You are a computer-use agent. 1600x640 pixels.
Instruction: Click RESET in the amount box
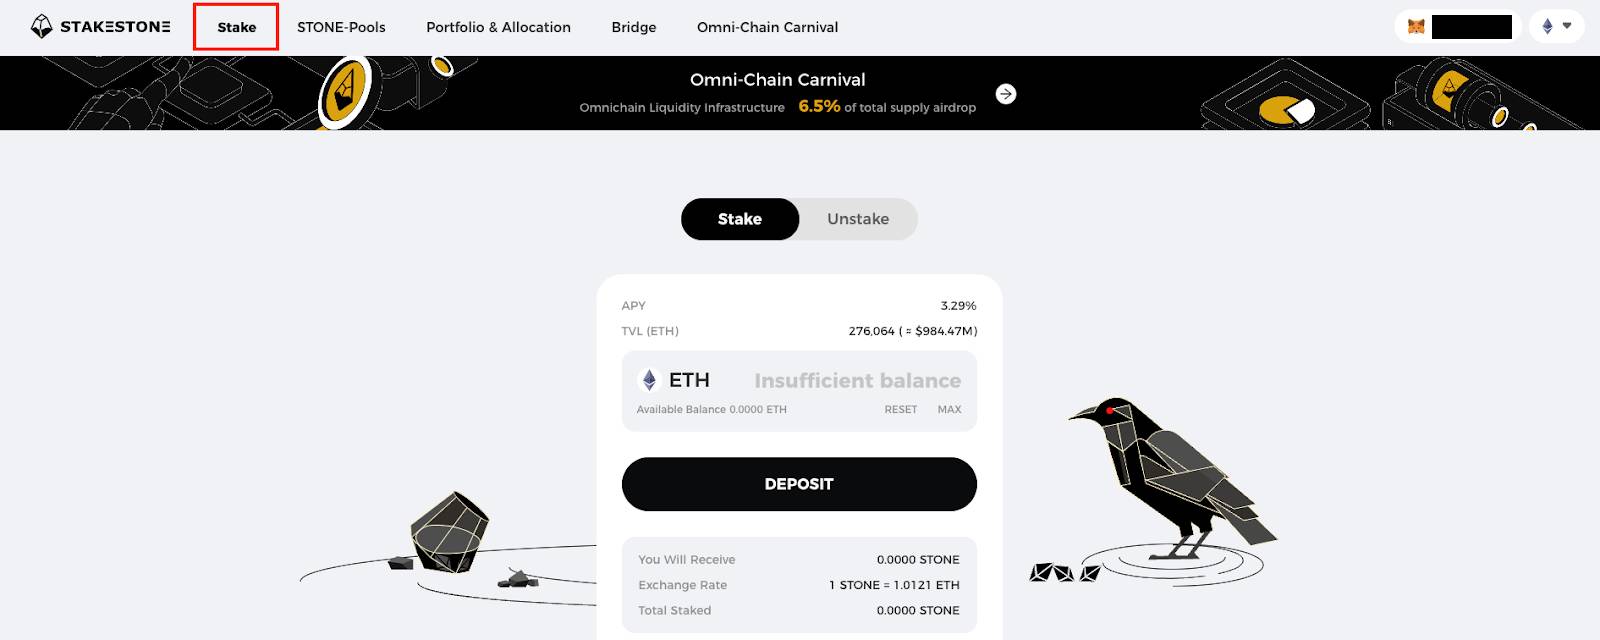900,410
